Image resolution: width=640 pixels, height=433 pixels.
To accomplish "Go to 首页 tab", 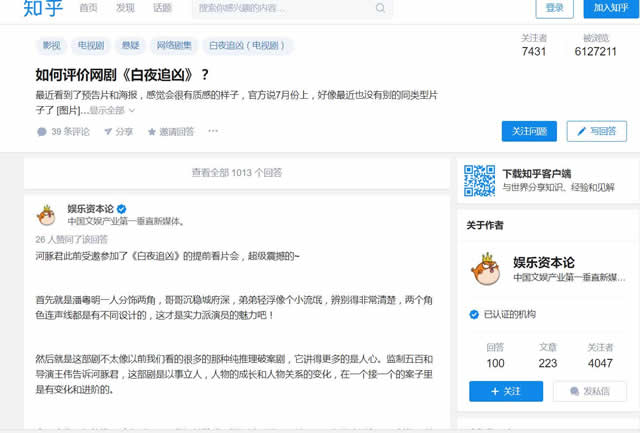I will click(89, 8).
